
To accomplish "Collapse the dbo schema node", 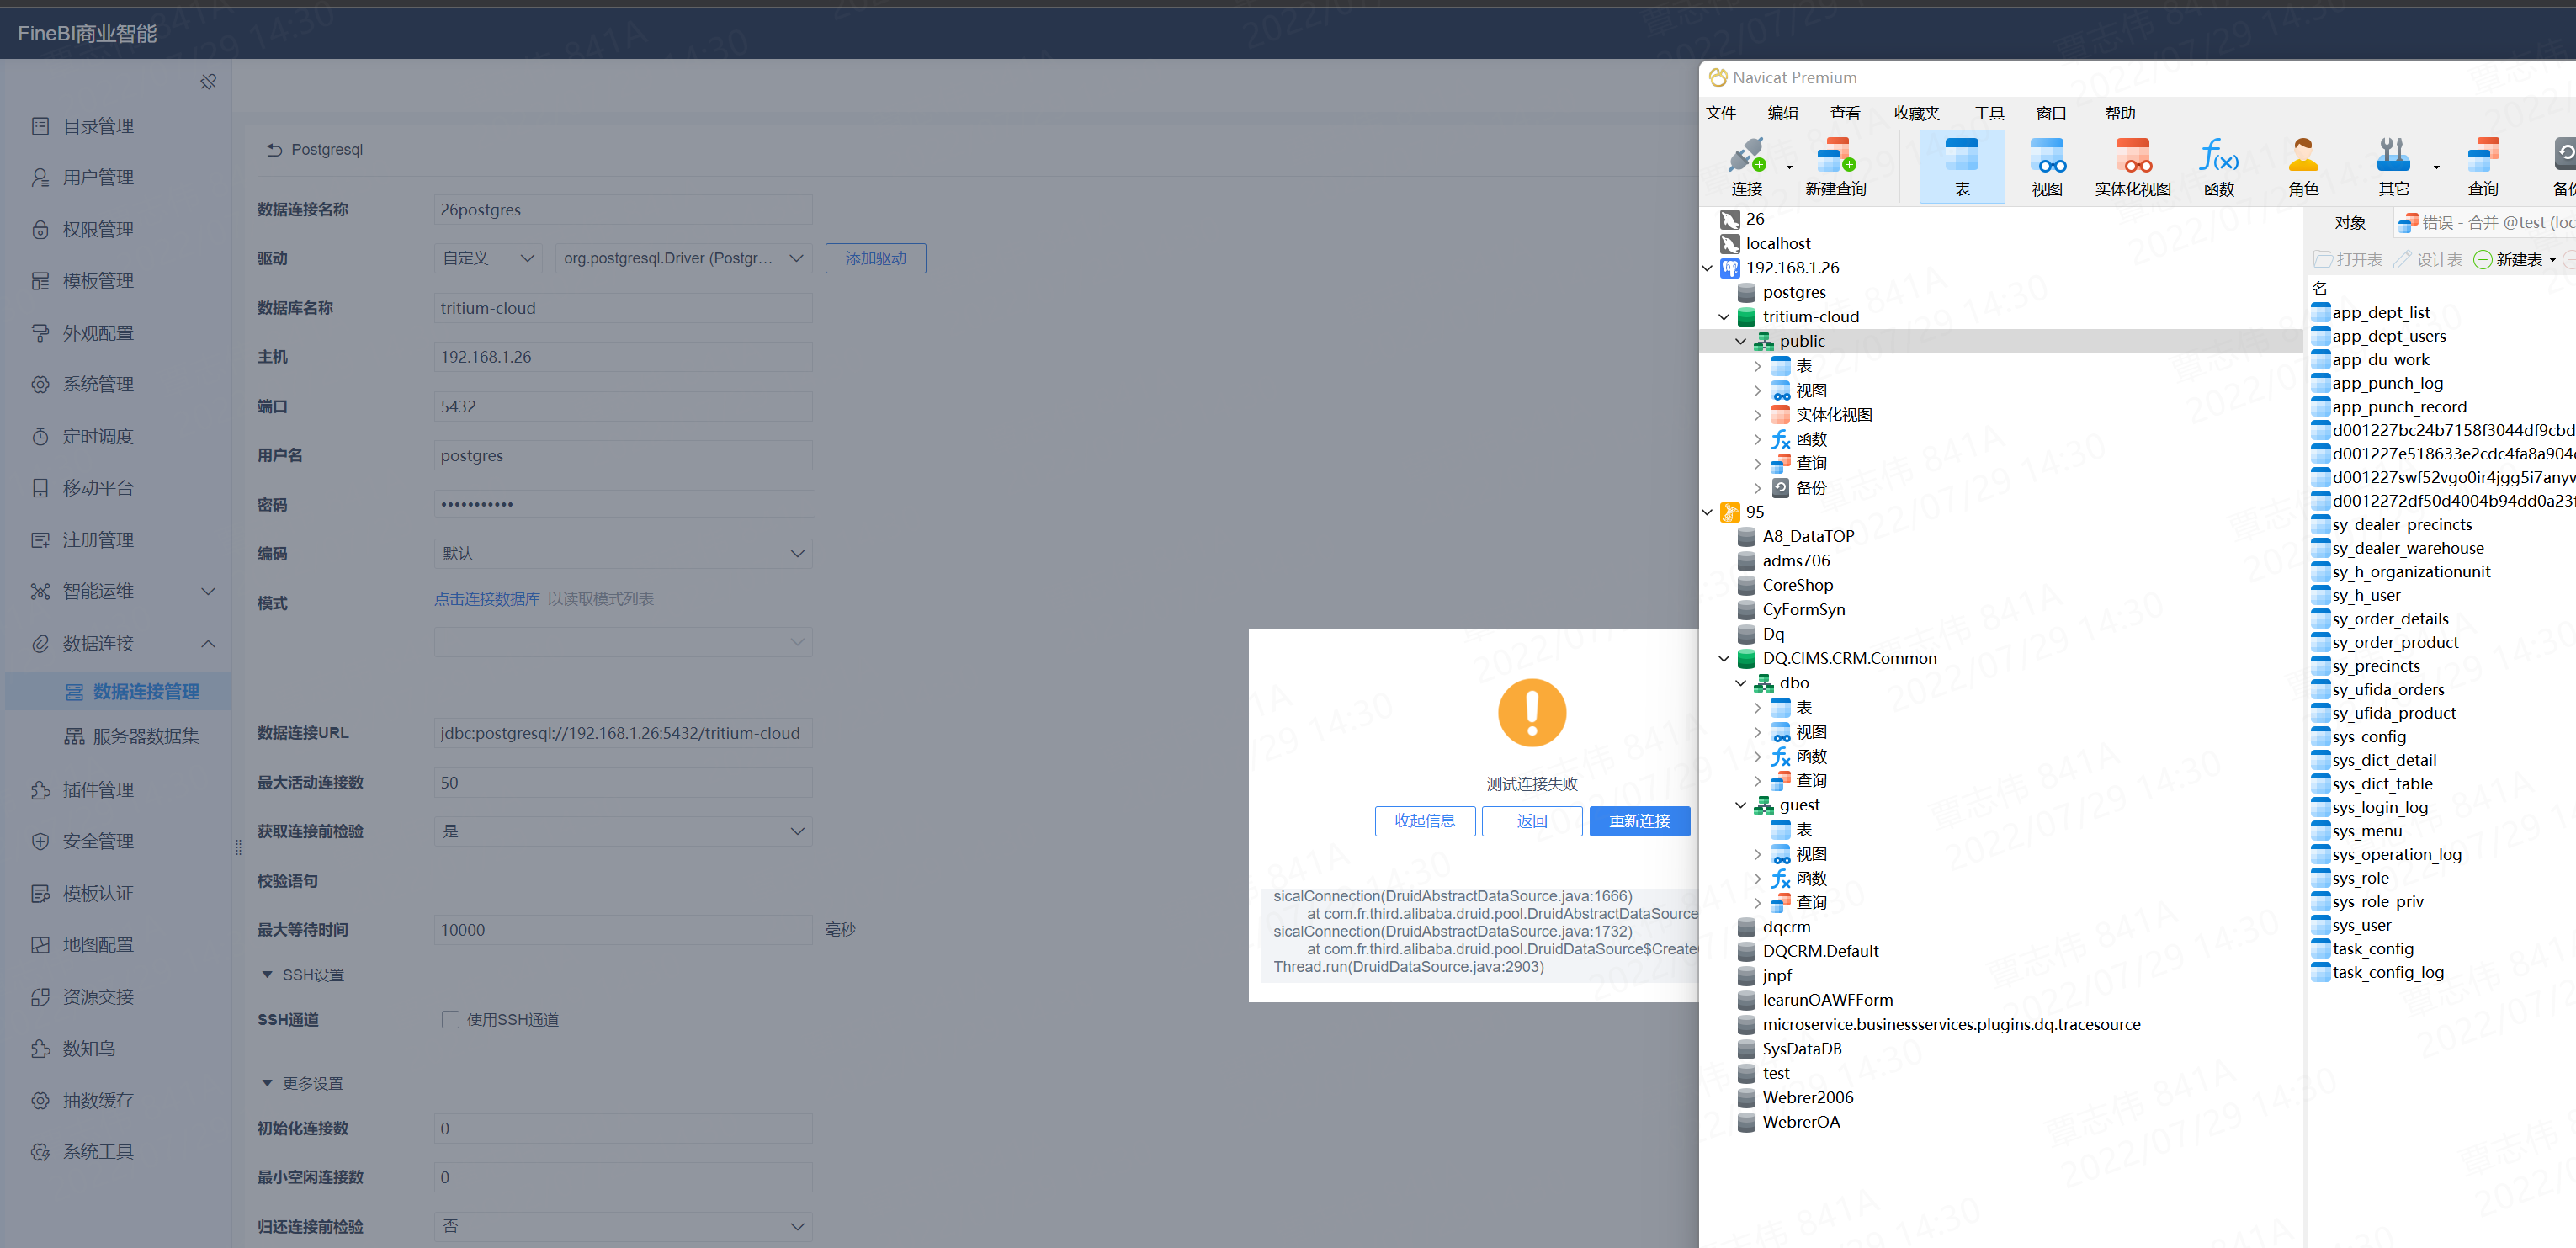I will tap(1741, 683).
